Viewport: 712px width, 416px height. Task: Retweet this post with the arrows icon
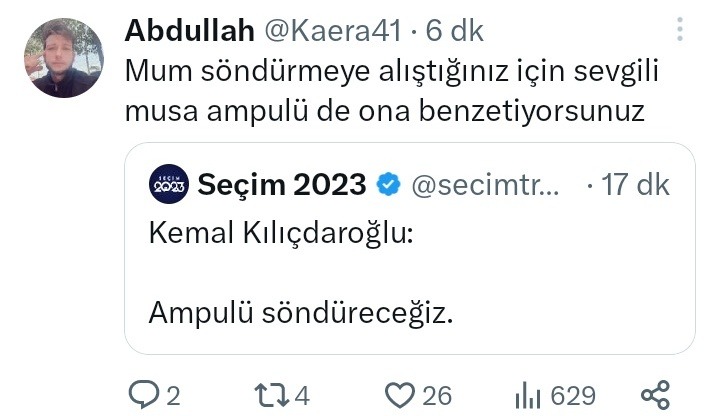point(272,395)
